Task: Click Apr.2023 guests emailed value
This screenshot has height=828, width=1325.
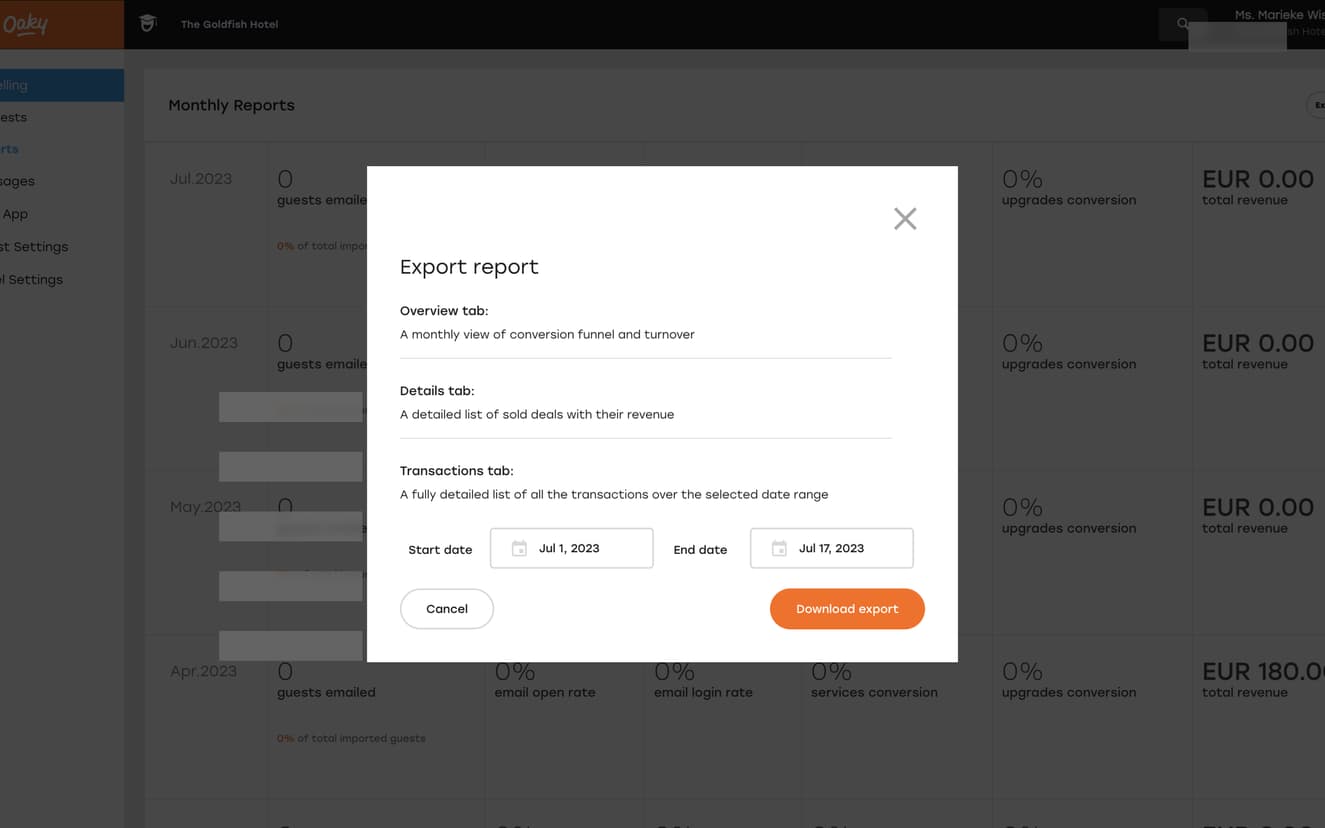Action: [285, 671]
